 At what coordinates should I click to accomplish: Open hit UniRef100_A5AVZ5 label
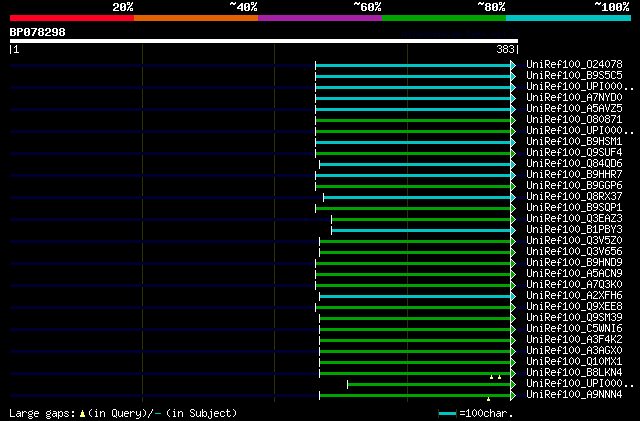[x=574, y=109]
